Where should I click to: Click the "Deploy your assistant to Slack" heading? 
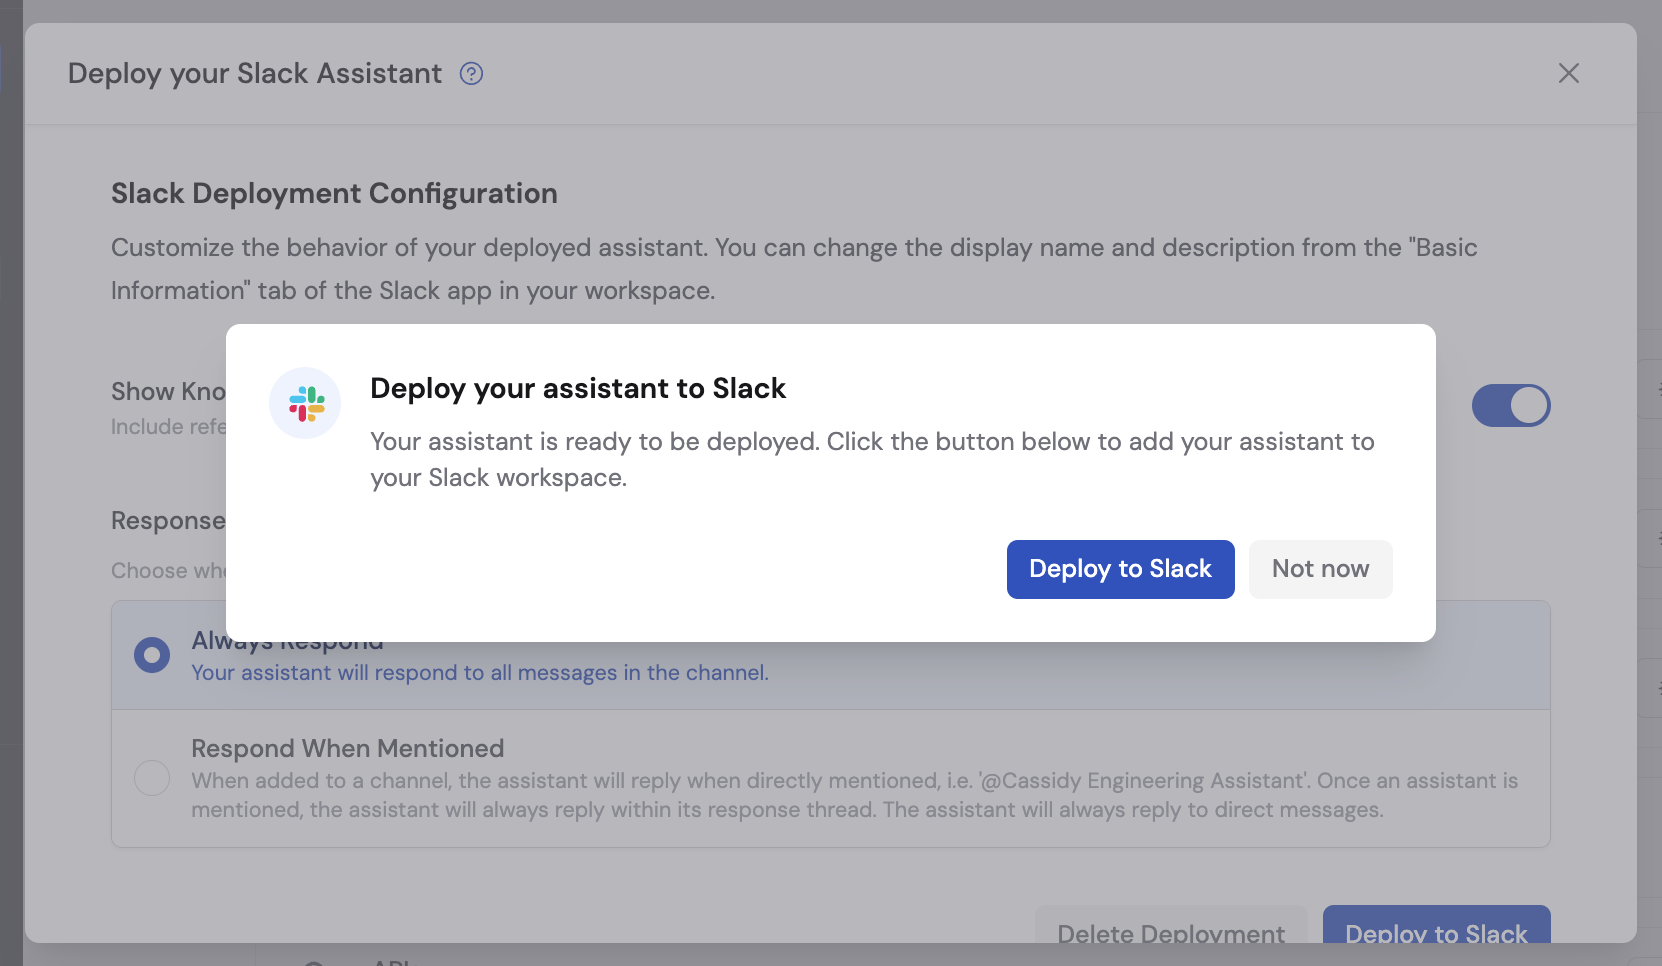(x=578, y=388)
